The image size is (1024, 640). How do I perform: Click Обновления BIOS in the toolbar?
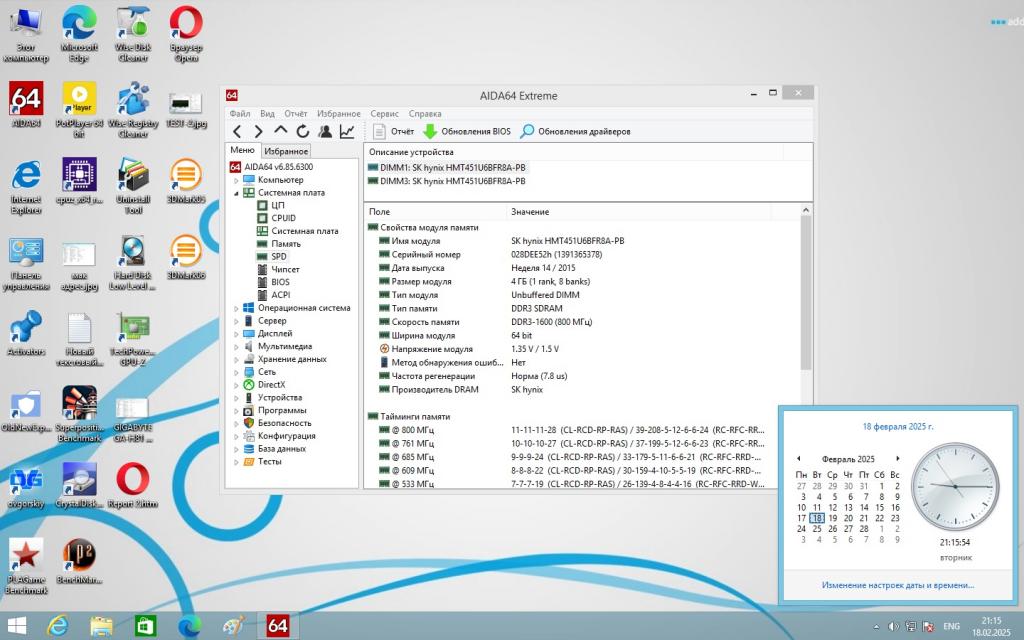coord(467,131)
